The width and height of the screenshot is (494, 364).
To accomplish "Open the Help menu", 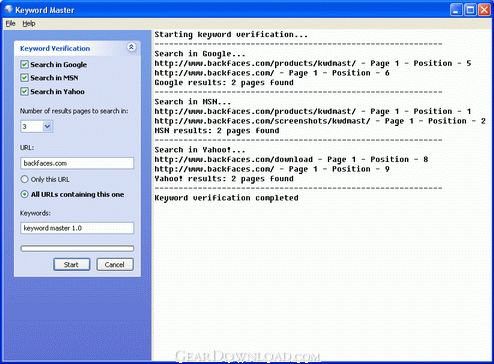I will tap(29, 23).
